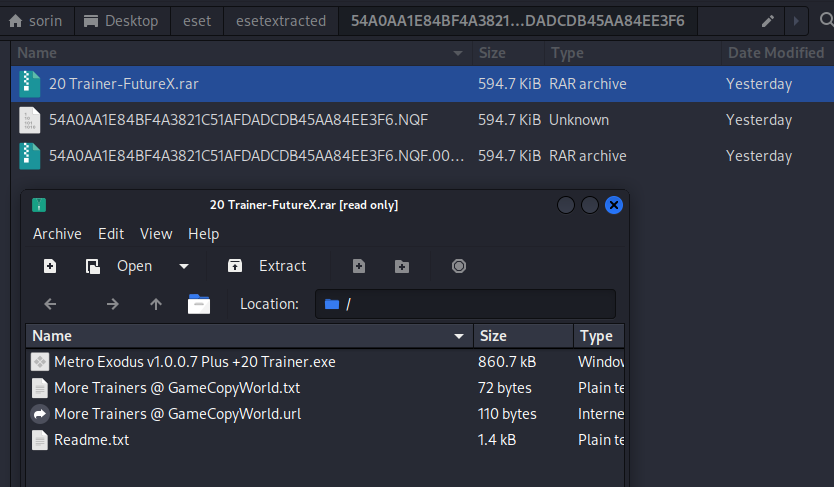Click the Open archive button
This screenshot has width=834, height=487.
120,266
